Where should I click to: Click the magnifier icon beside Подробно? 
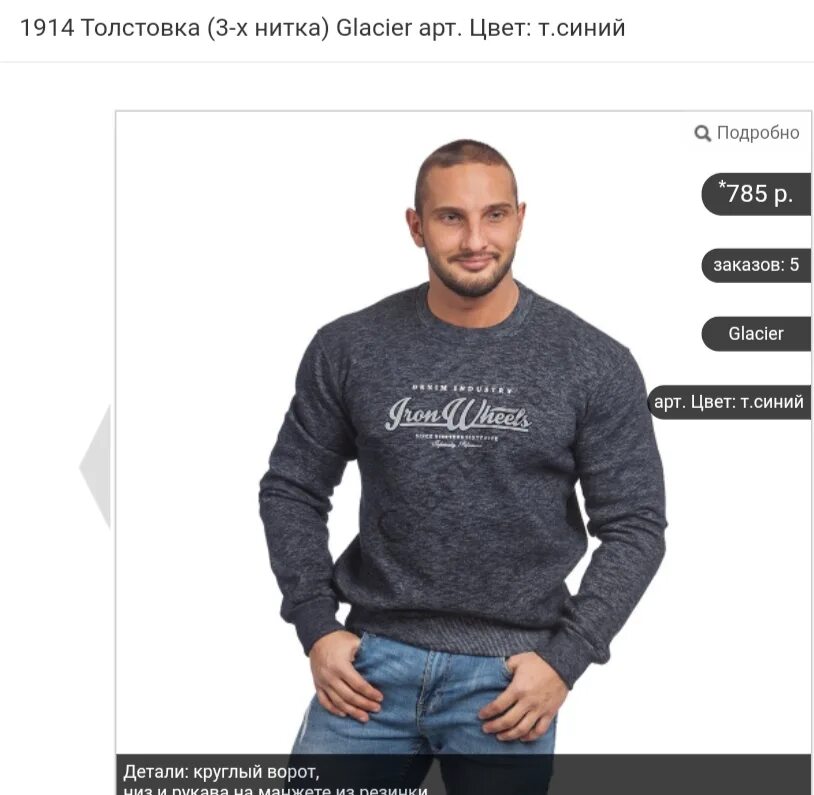click(x=702, y=133)
